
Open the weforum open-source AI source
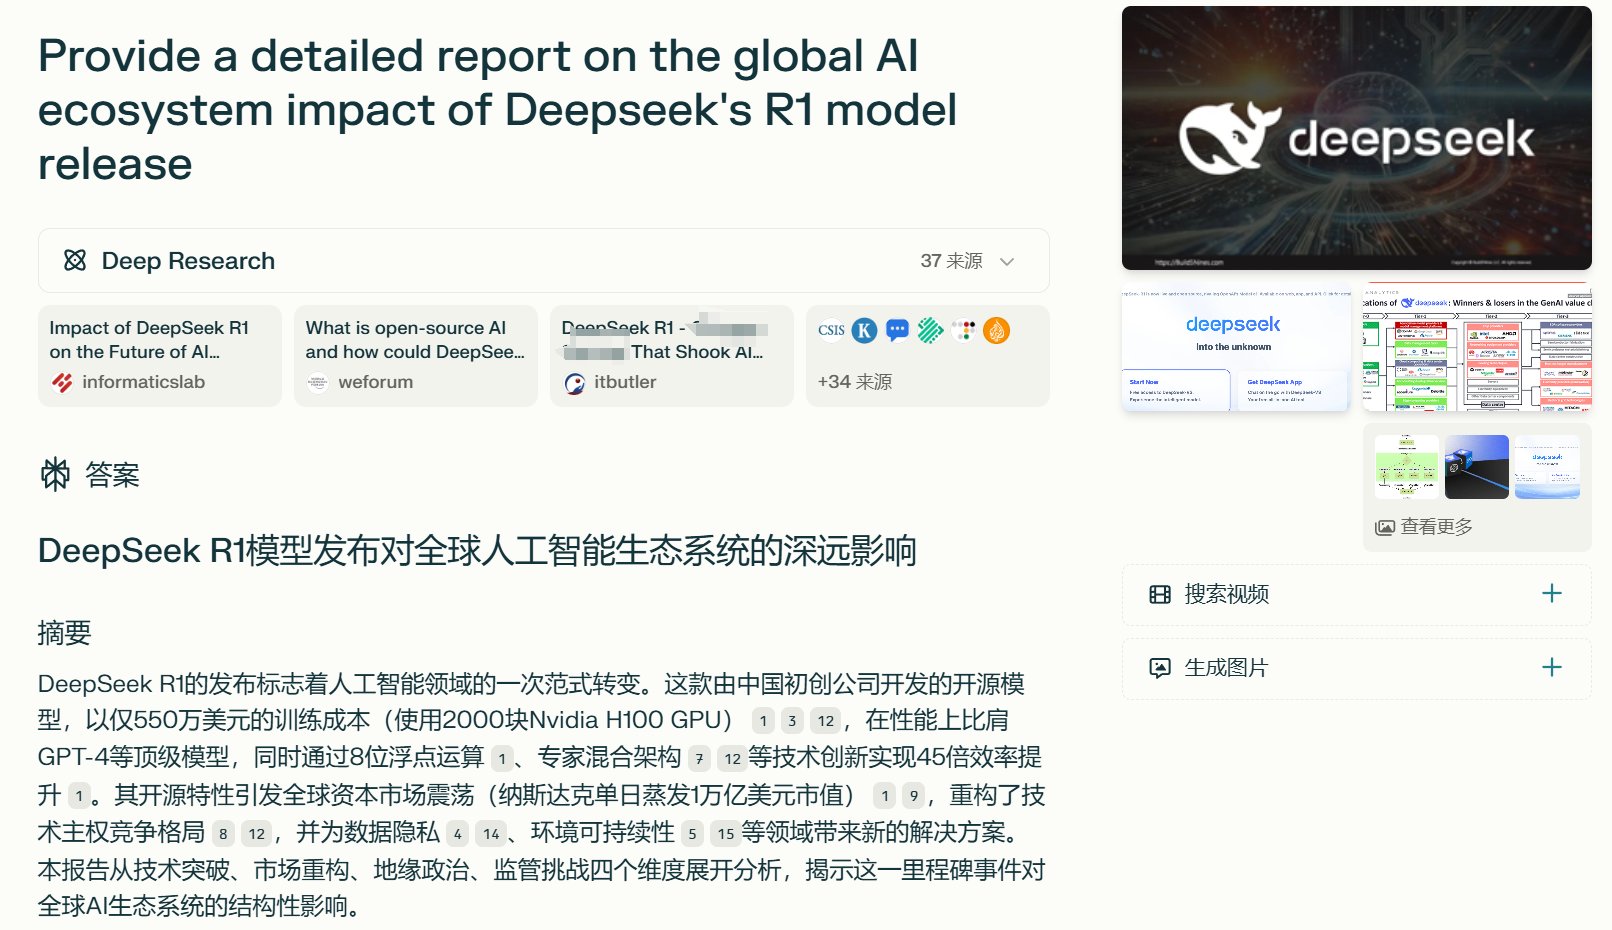pos(415,356)
